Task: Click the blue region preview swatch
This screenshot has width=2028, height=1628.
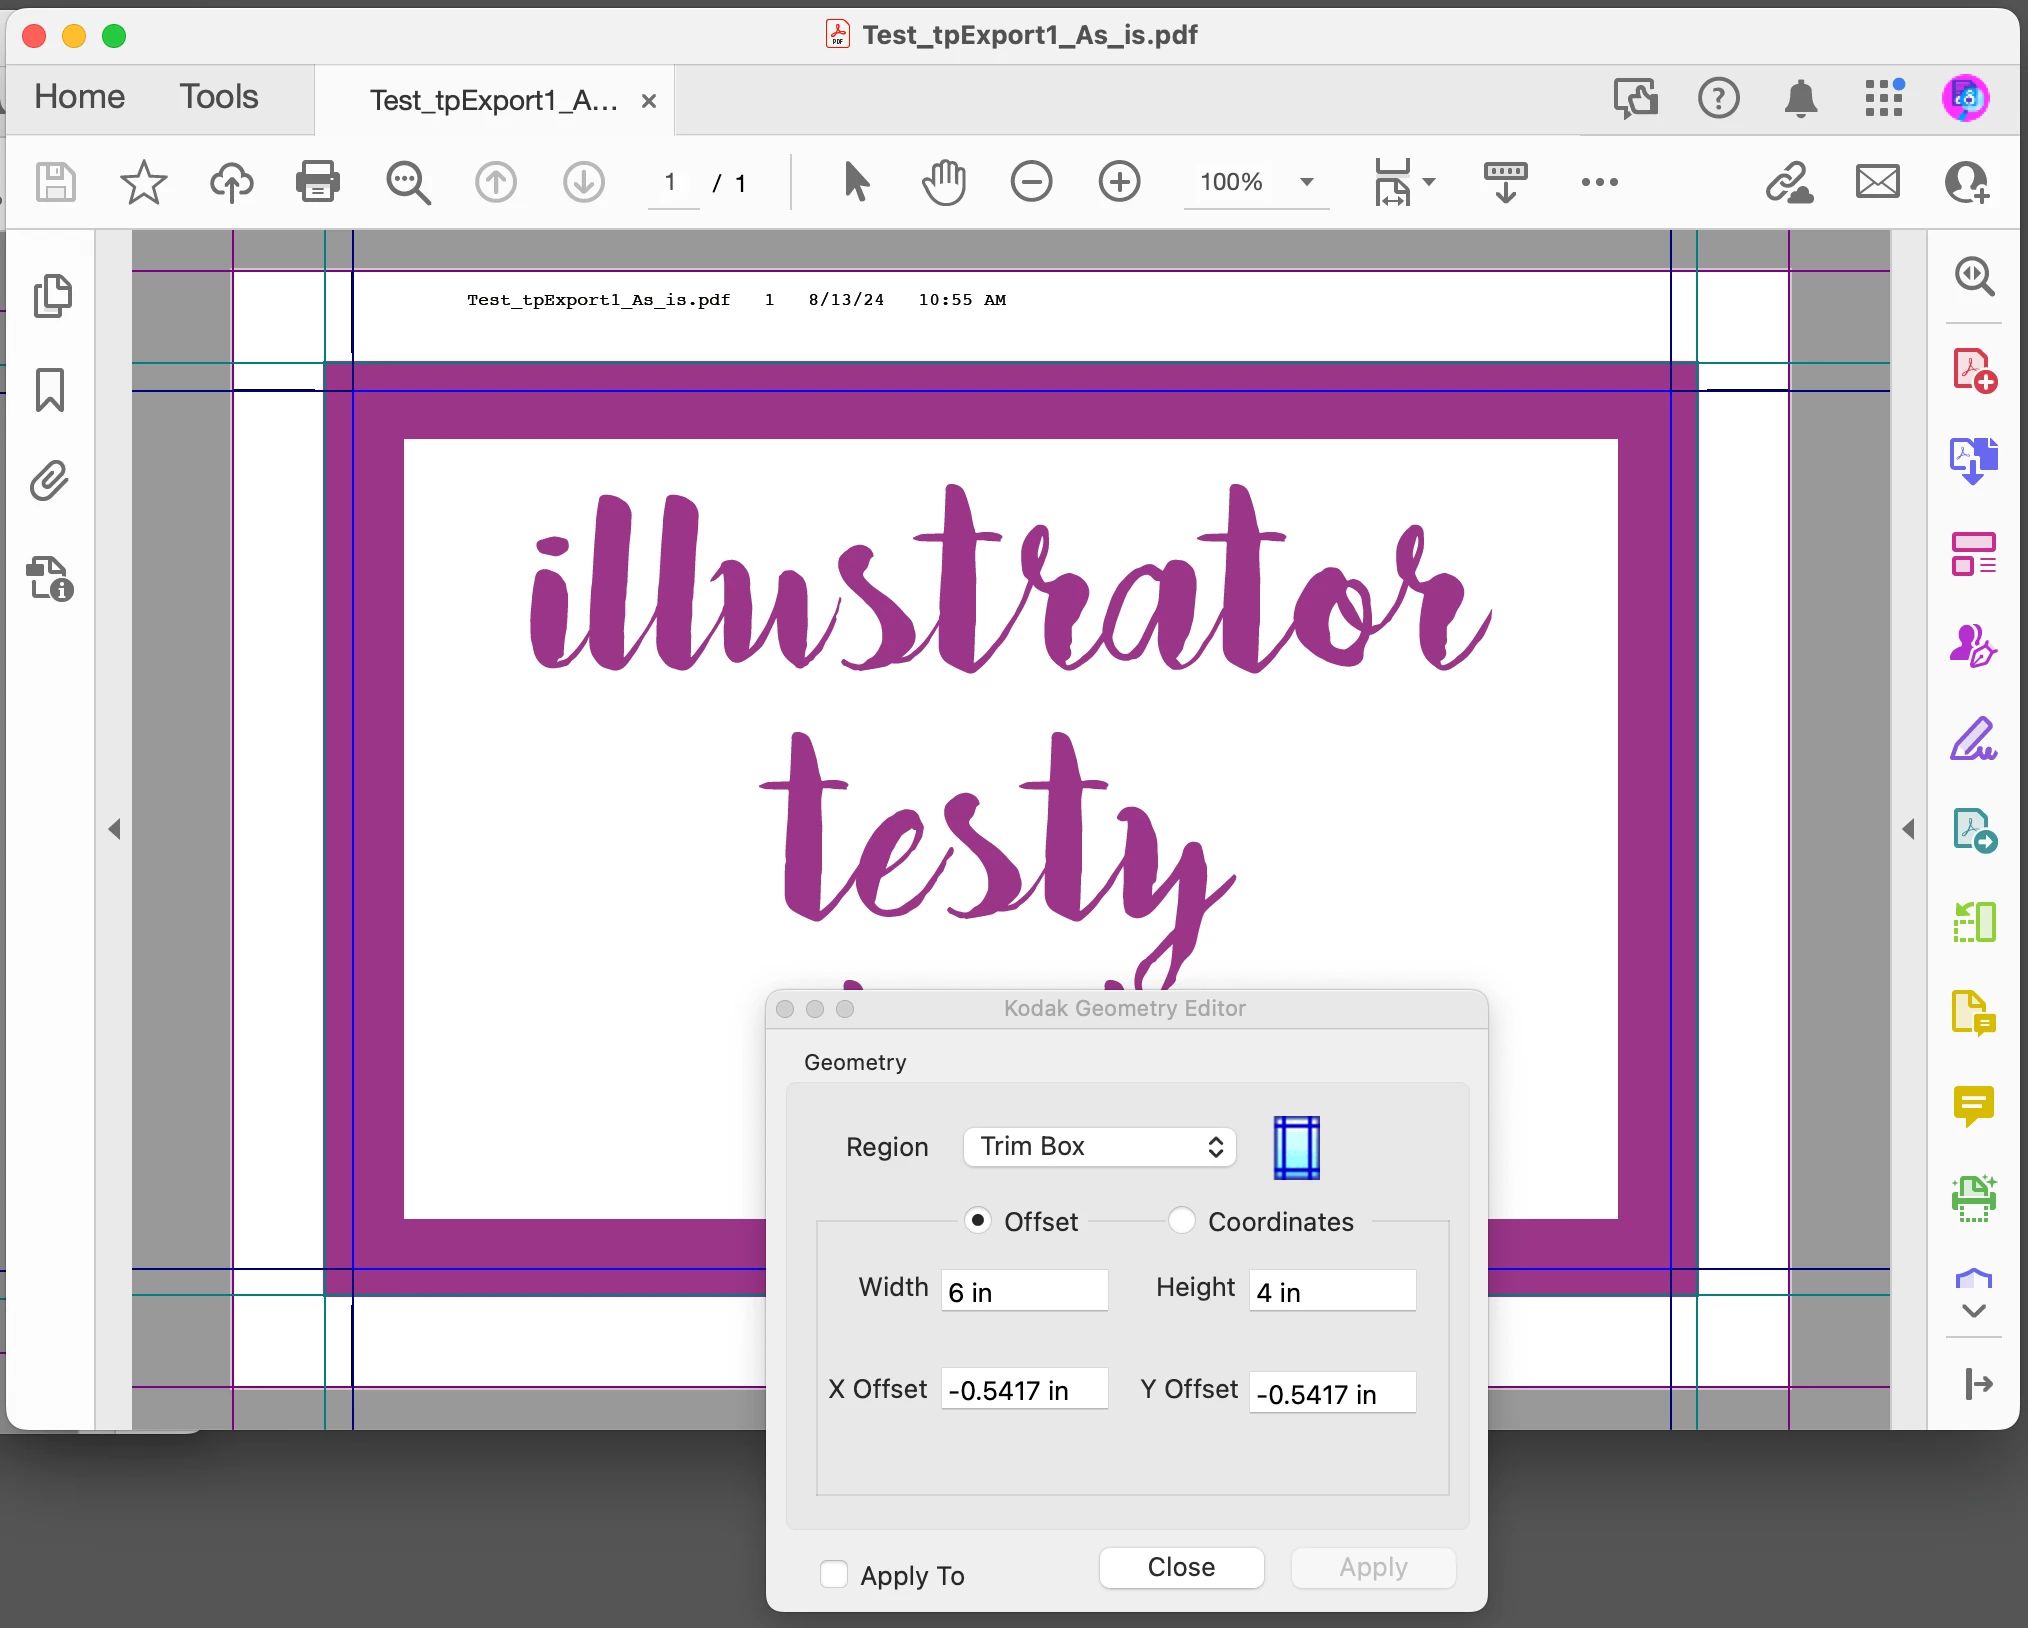Action: (x=1296, y=1147)
